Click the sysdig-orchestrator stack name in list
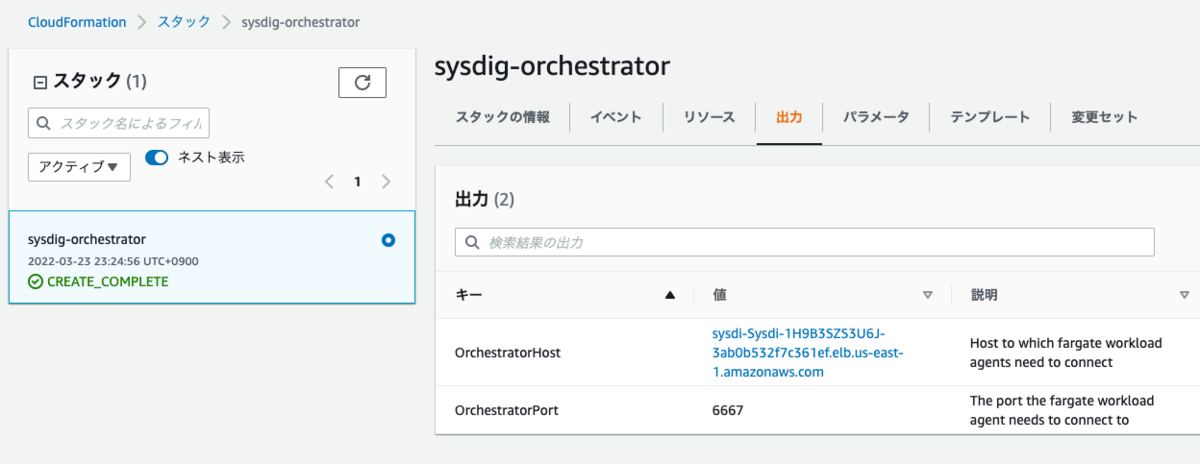1200x464 pixels. point(87,239)
